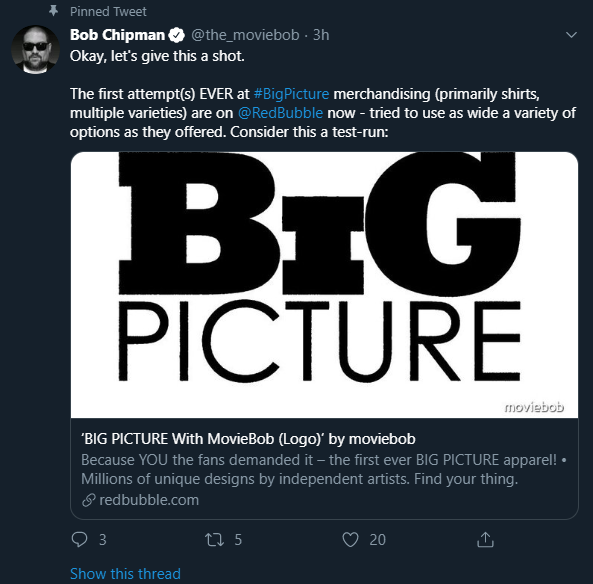Click the redbubble.com domain link
This screenshot has height=584, width=593.
pyautogui.click(x=149, y=500)
